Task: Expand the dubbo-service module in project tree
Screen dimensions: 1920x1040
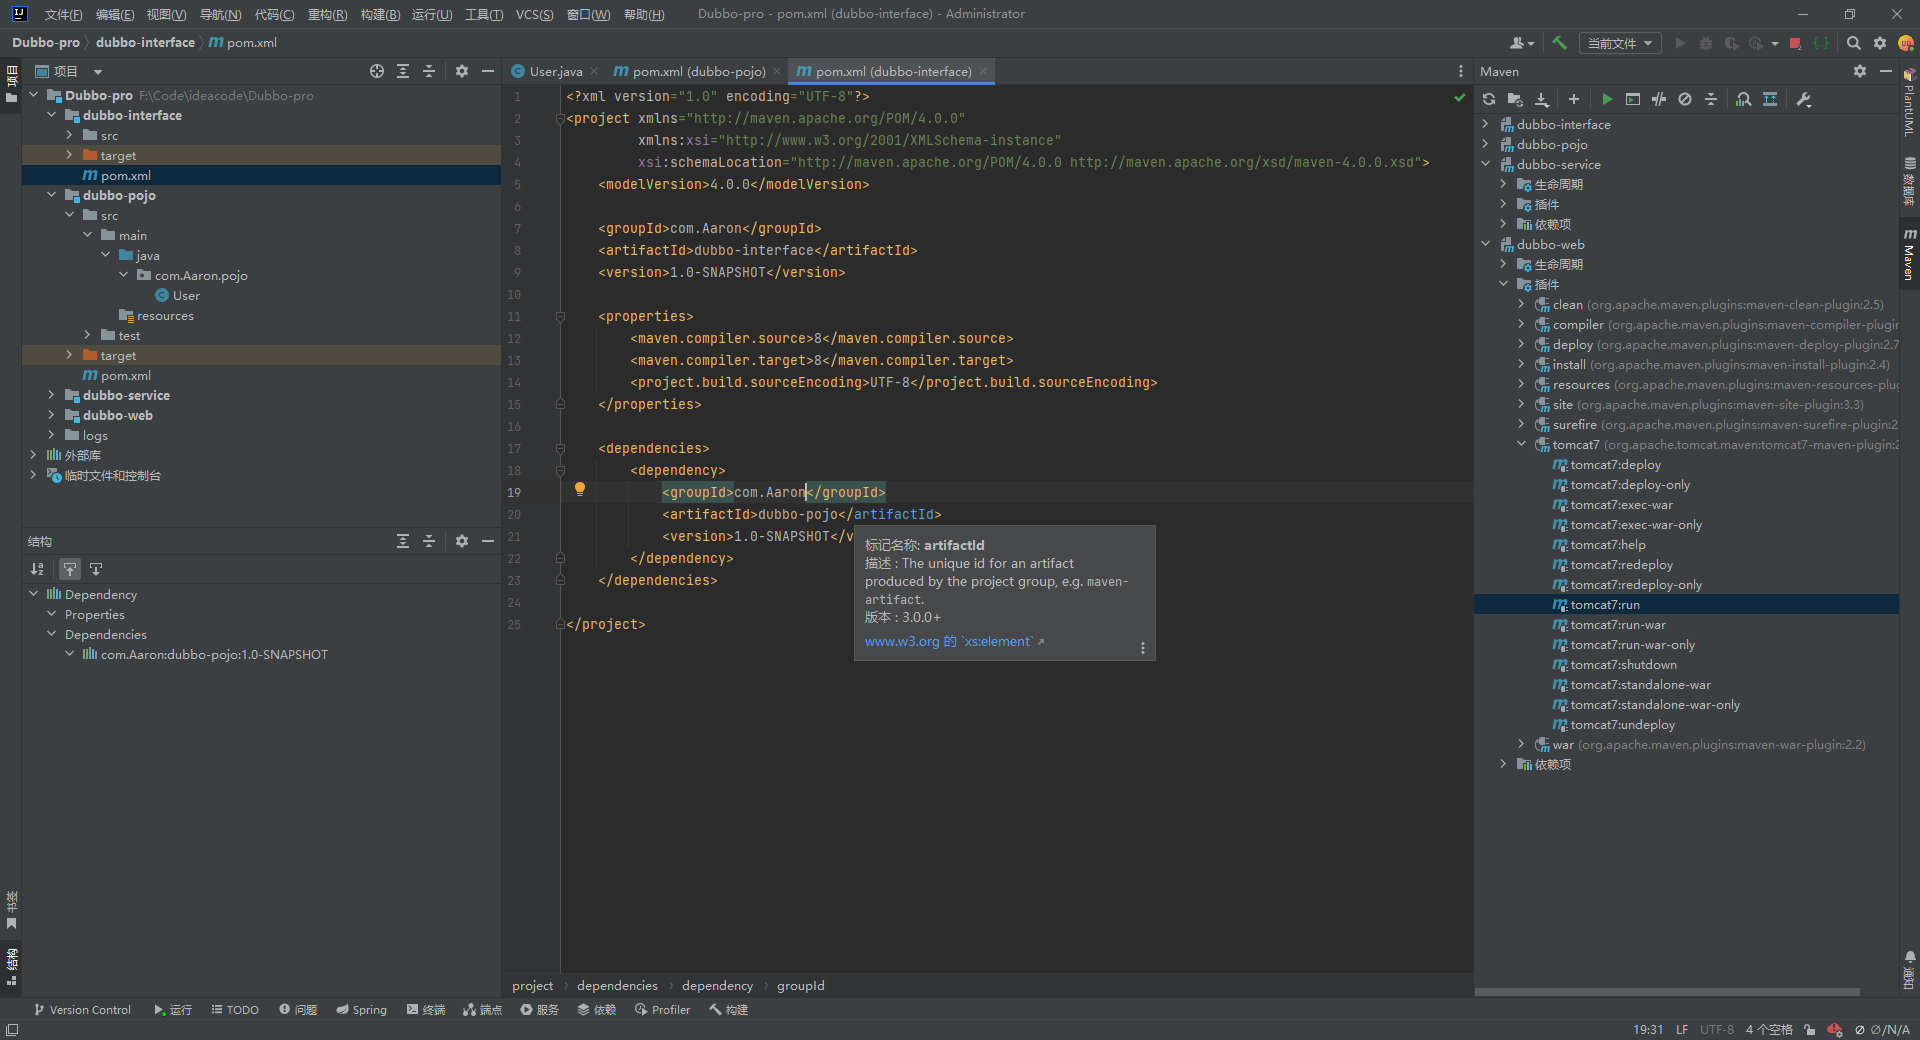Action: pyautogui.click(x=51, y=395)
